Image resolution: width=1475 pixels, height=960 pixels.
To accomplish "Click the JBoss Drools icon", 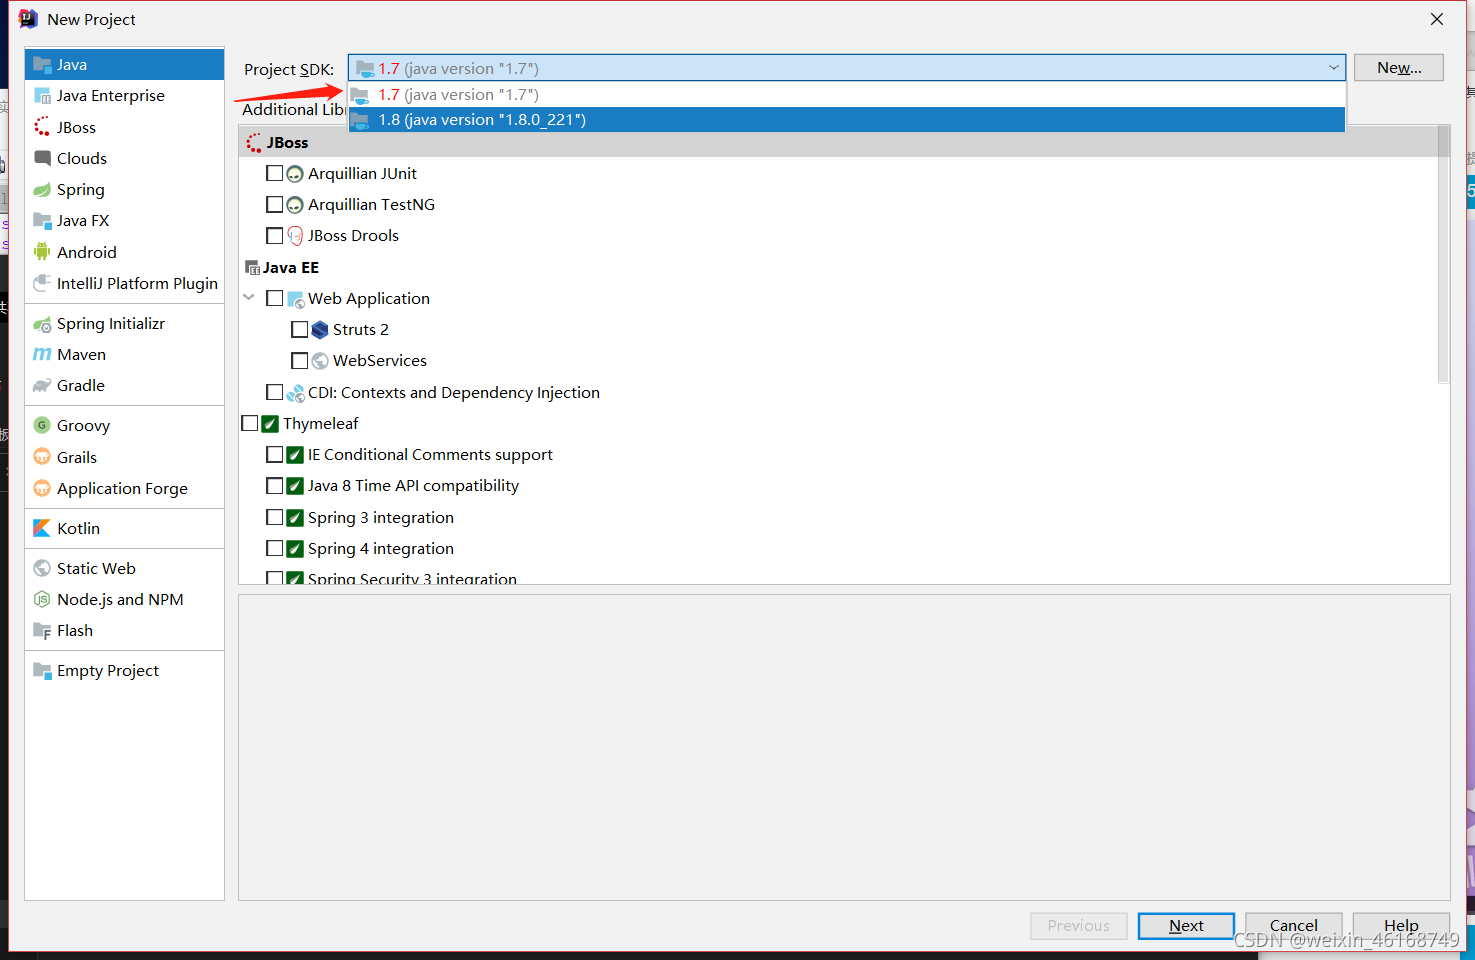I will click(295, 236).
